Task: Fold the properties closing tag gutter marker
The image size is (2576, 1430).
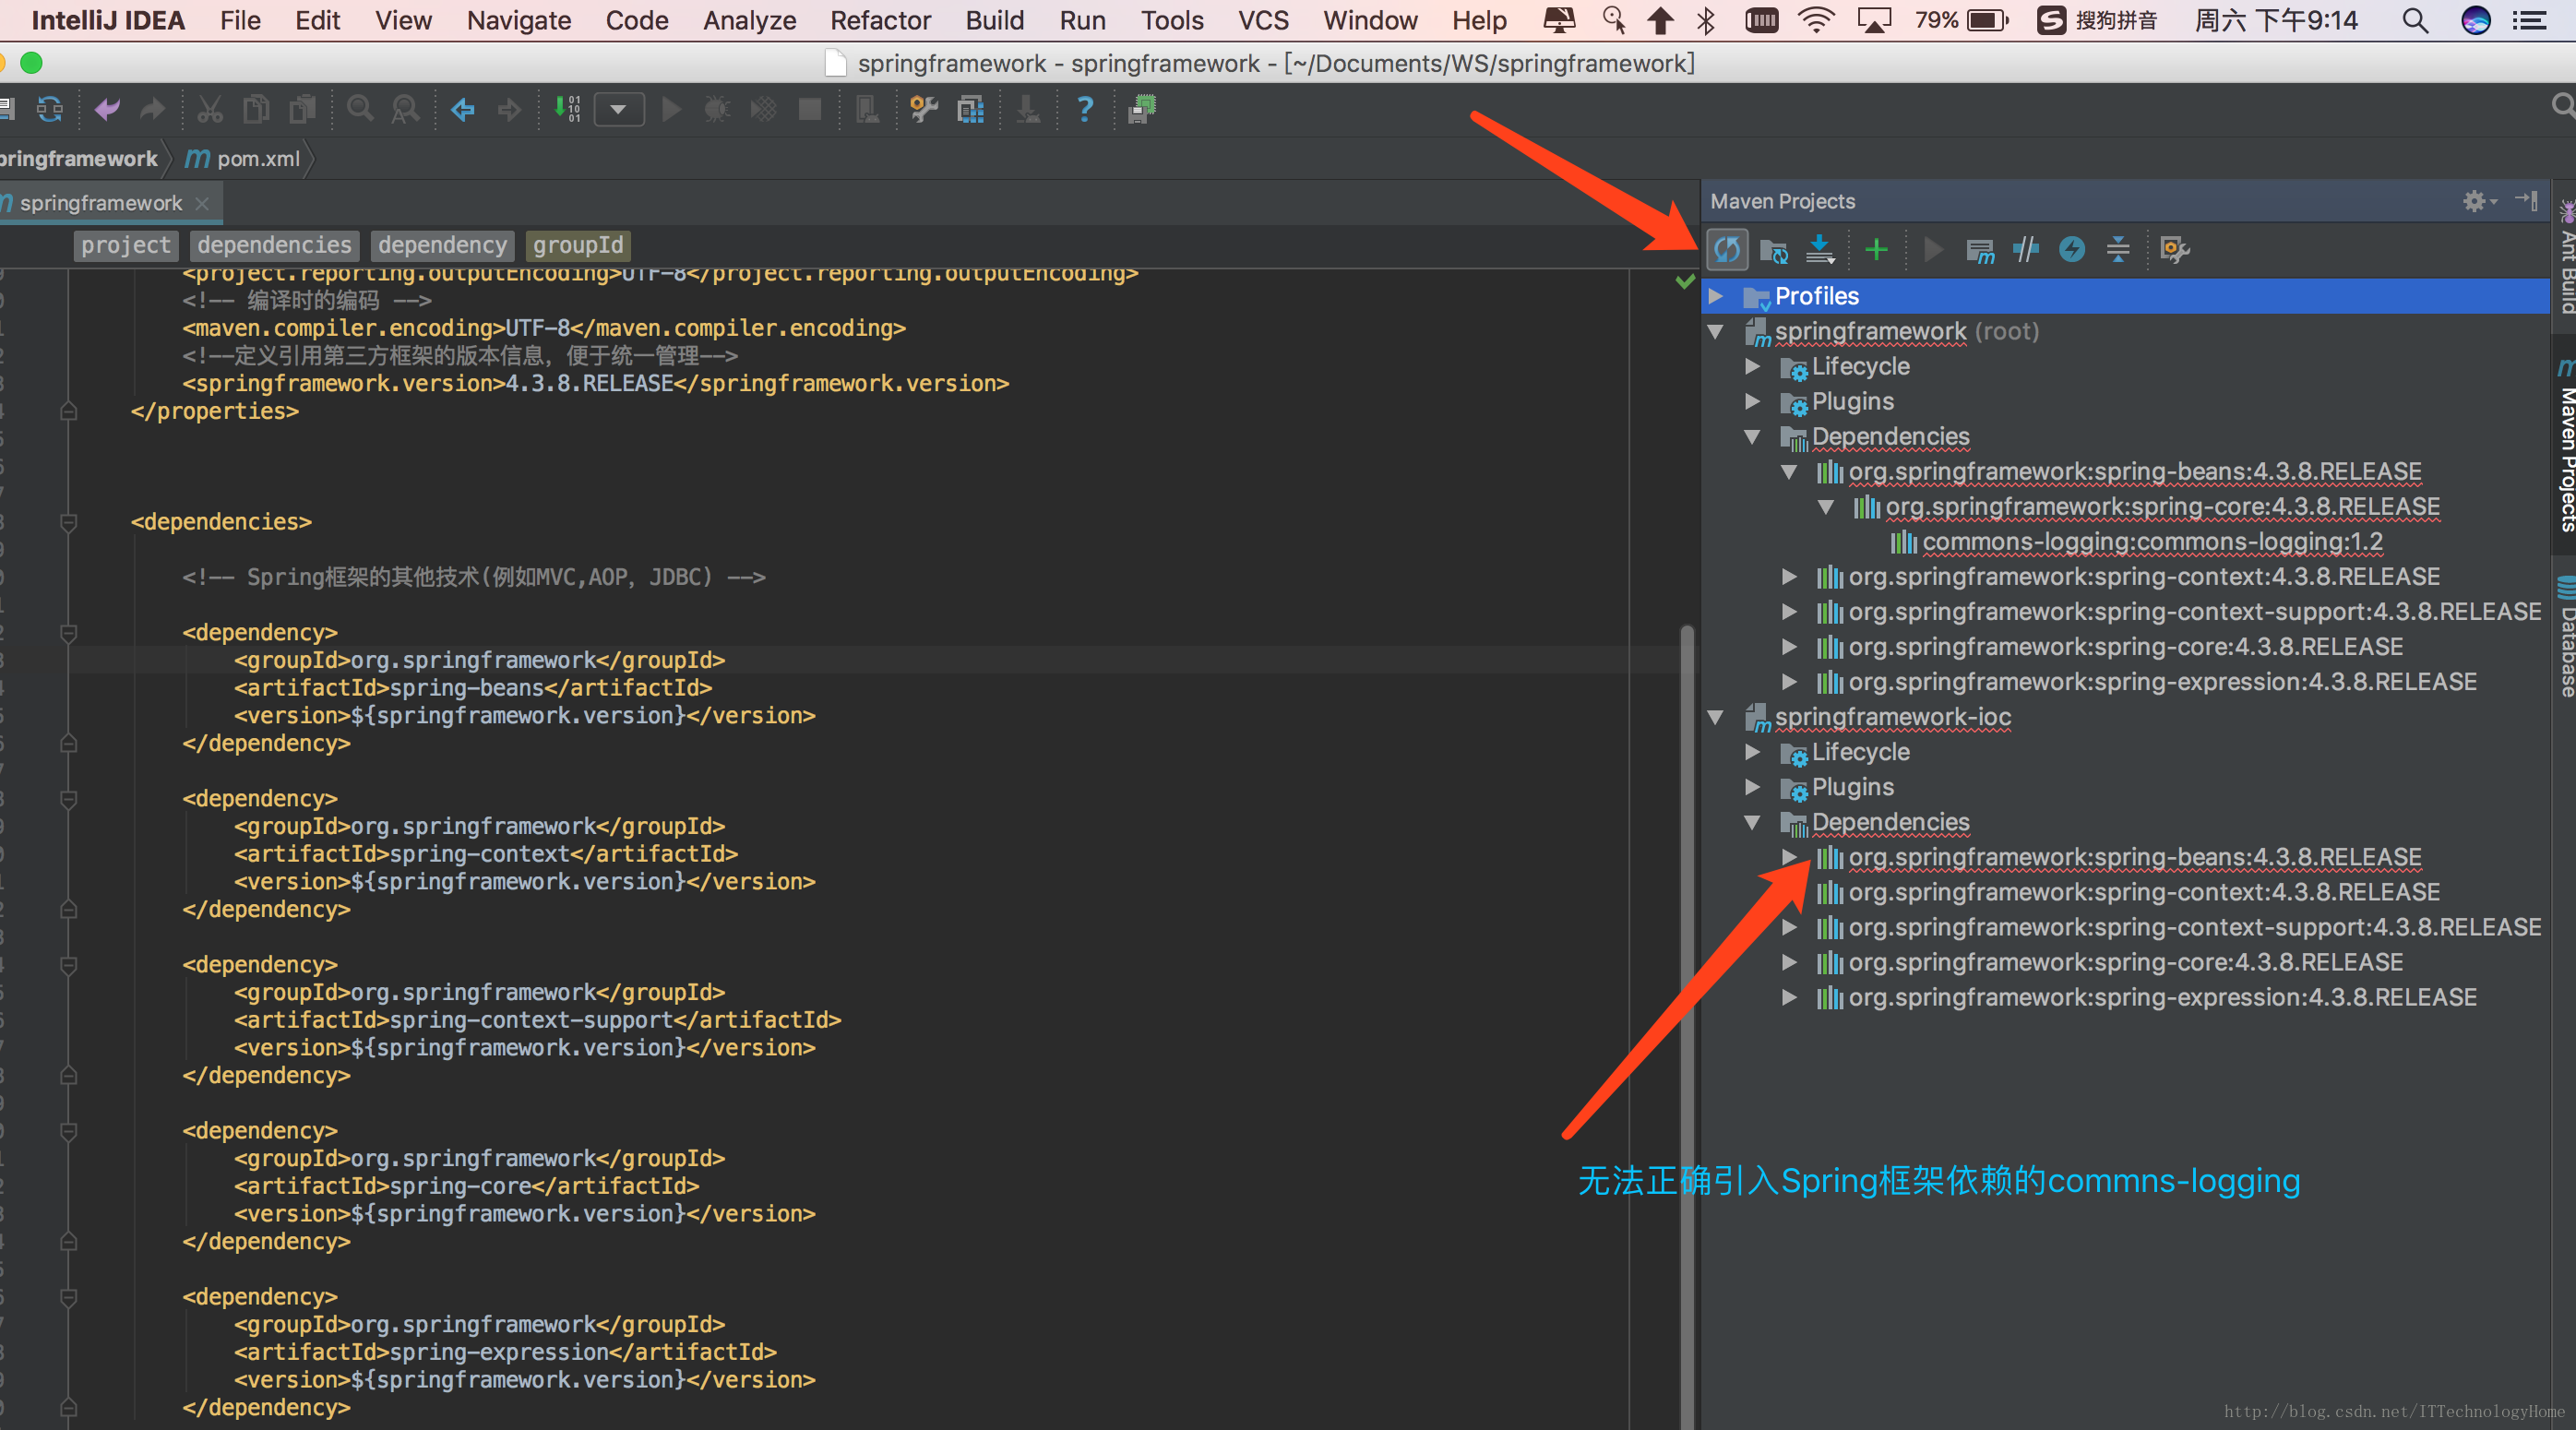Action: click(x=68, y=411)
